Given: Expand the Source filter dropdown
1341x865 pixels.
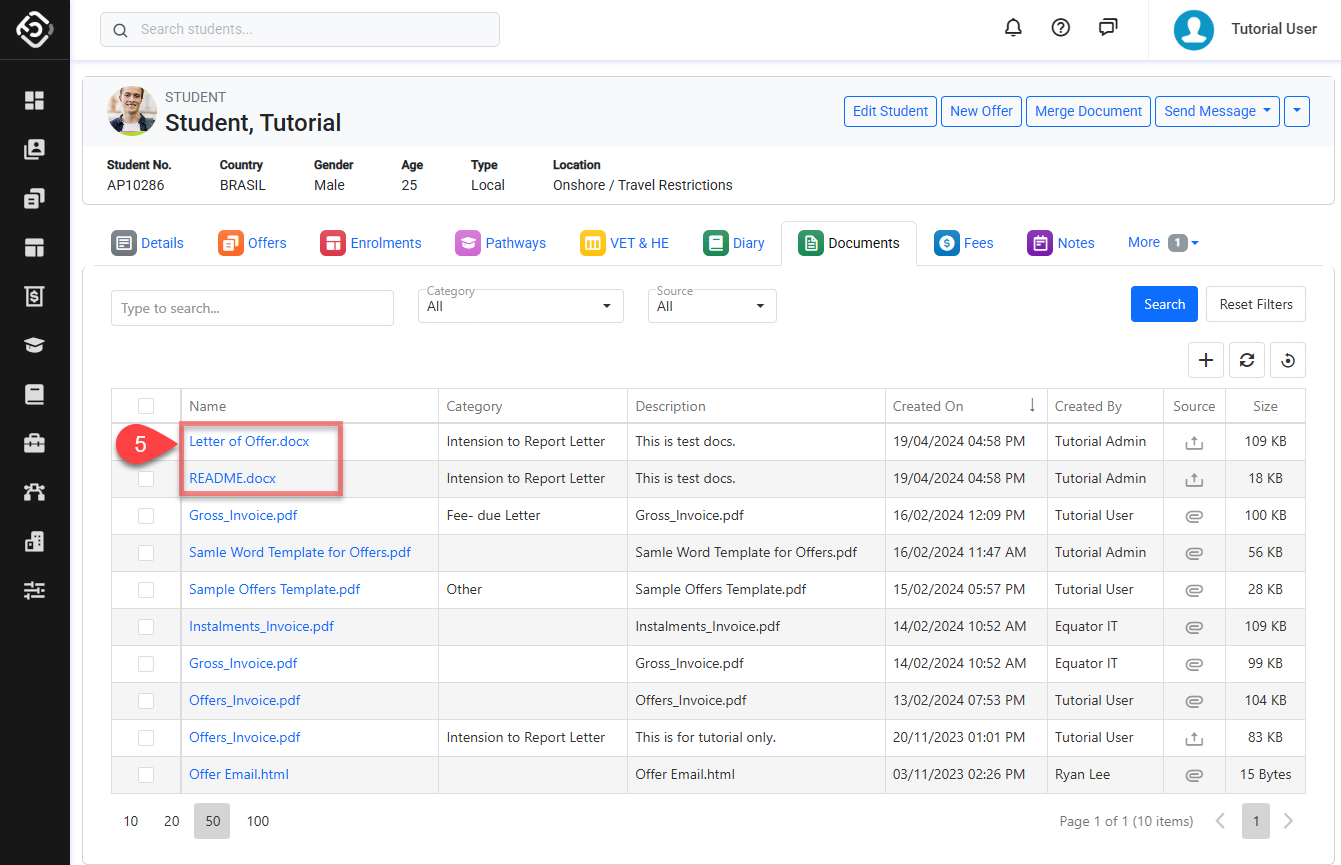Looking at the screenshot, I should (711, 306).
